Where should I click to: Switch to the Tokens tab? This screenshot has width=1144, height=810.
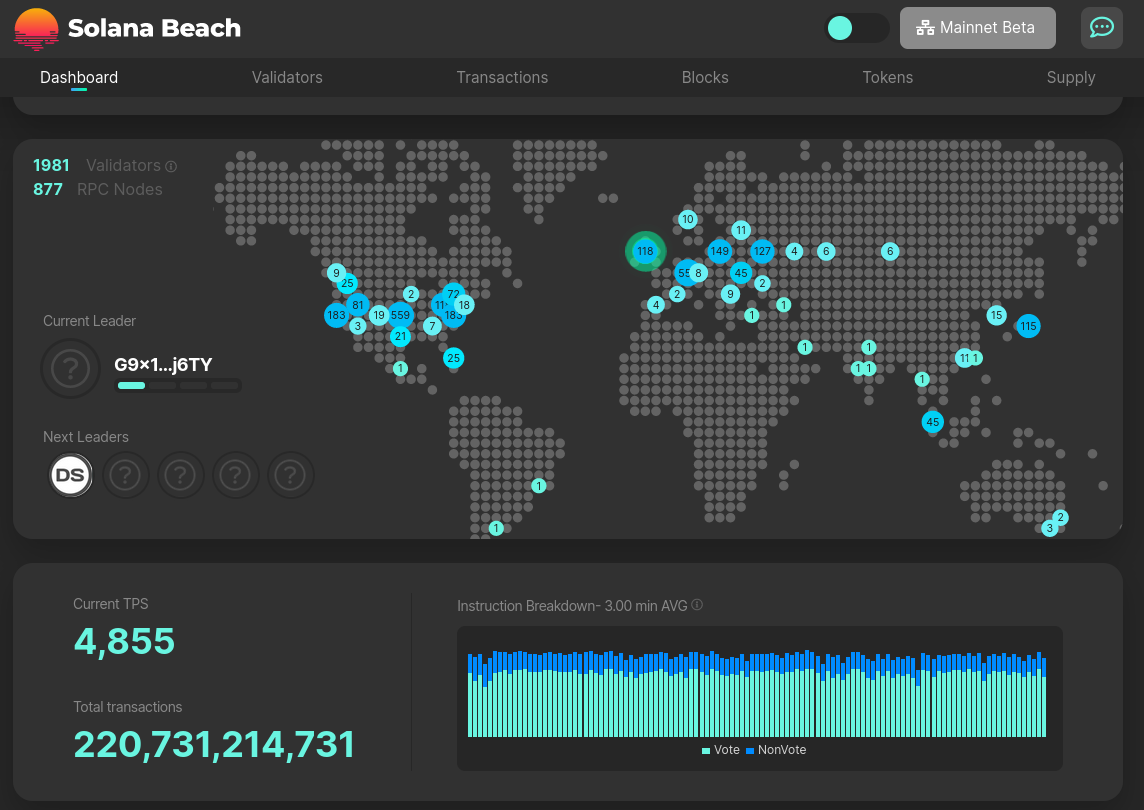pyautogui.click(x=888, y=77)
